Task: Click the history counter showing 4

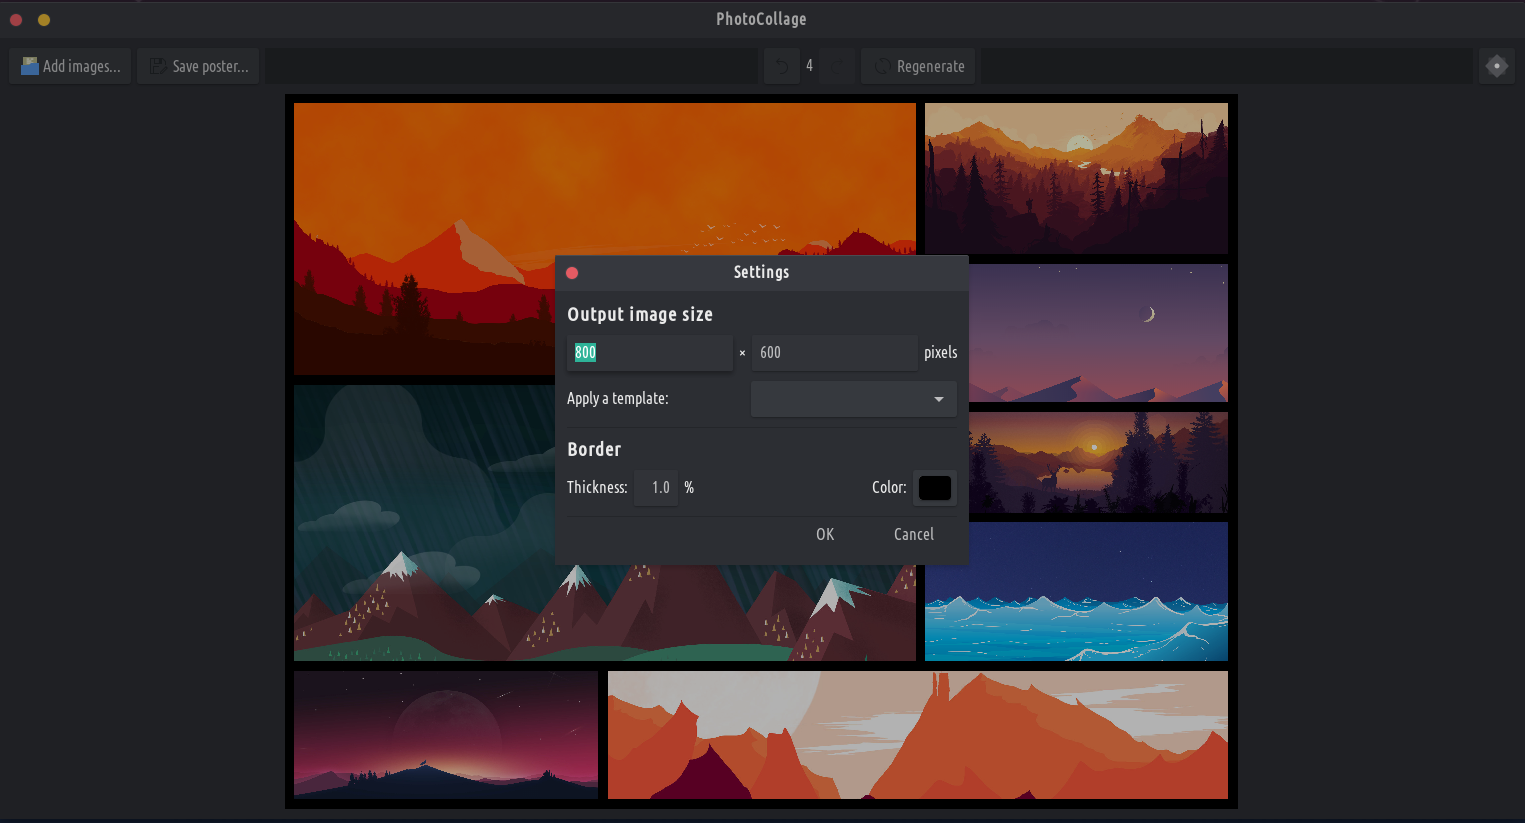Action: 809,65
